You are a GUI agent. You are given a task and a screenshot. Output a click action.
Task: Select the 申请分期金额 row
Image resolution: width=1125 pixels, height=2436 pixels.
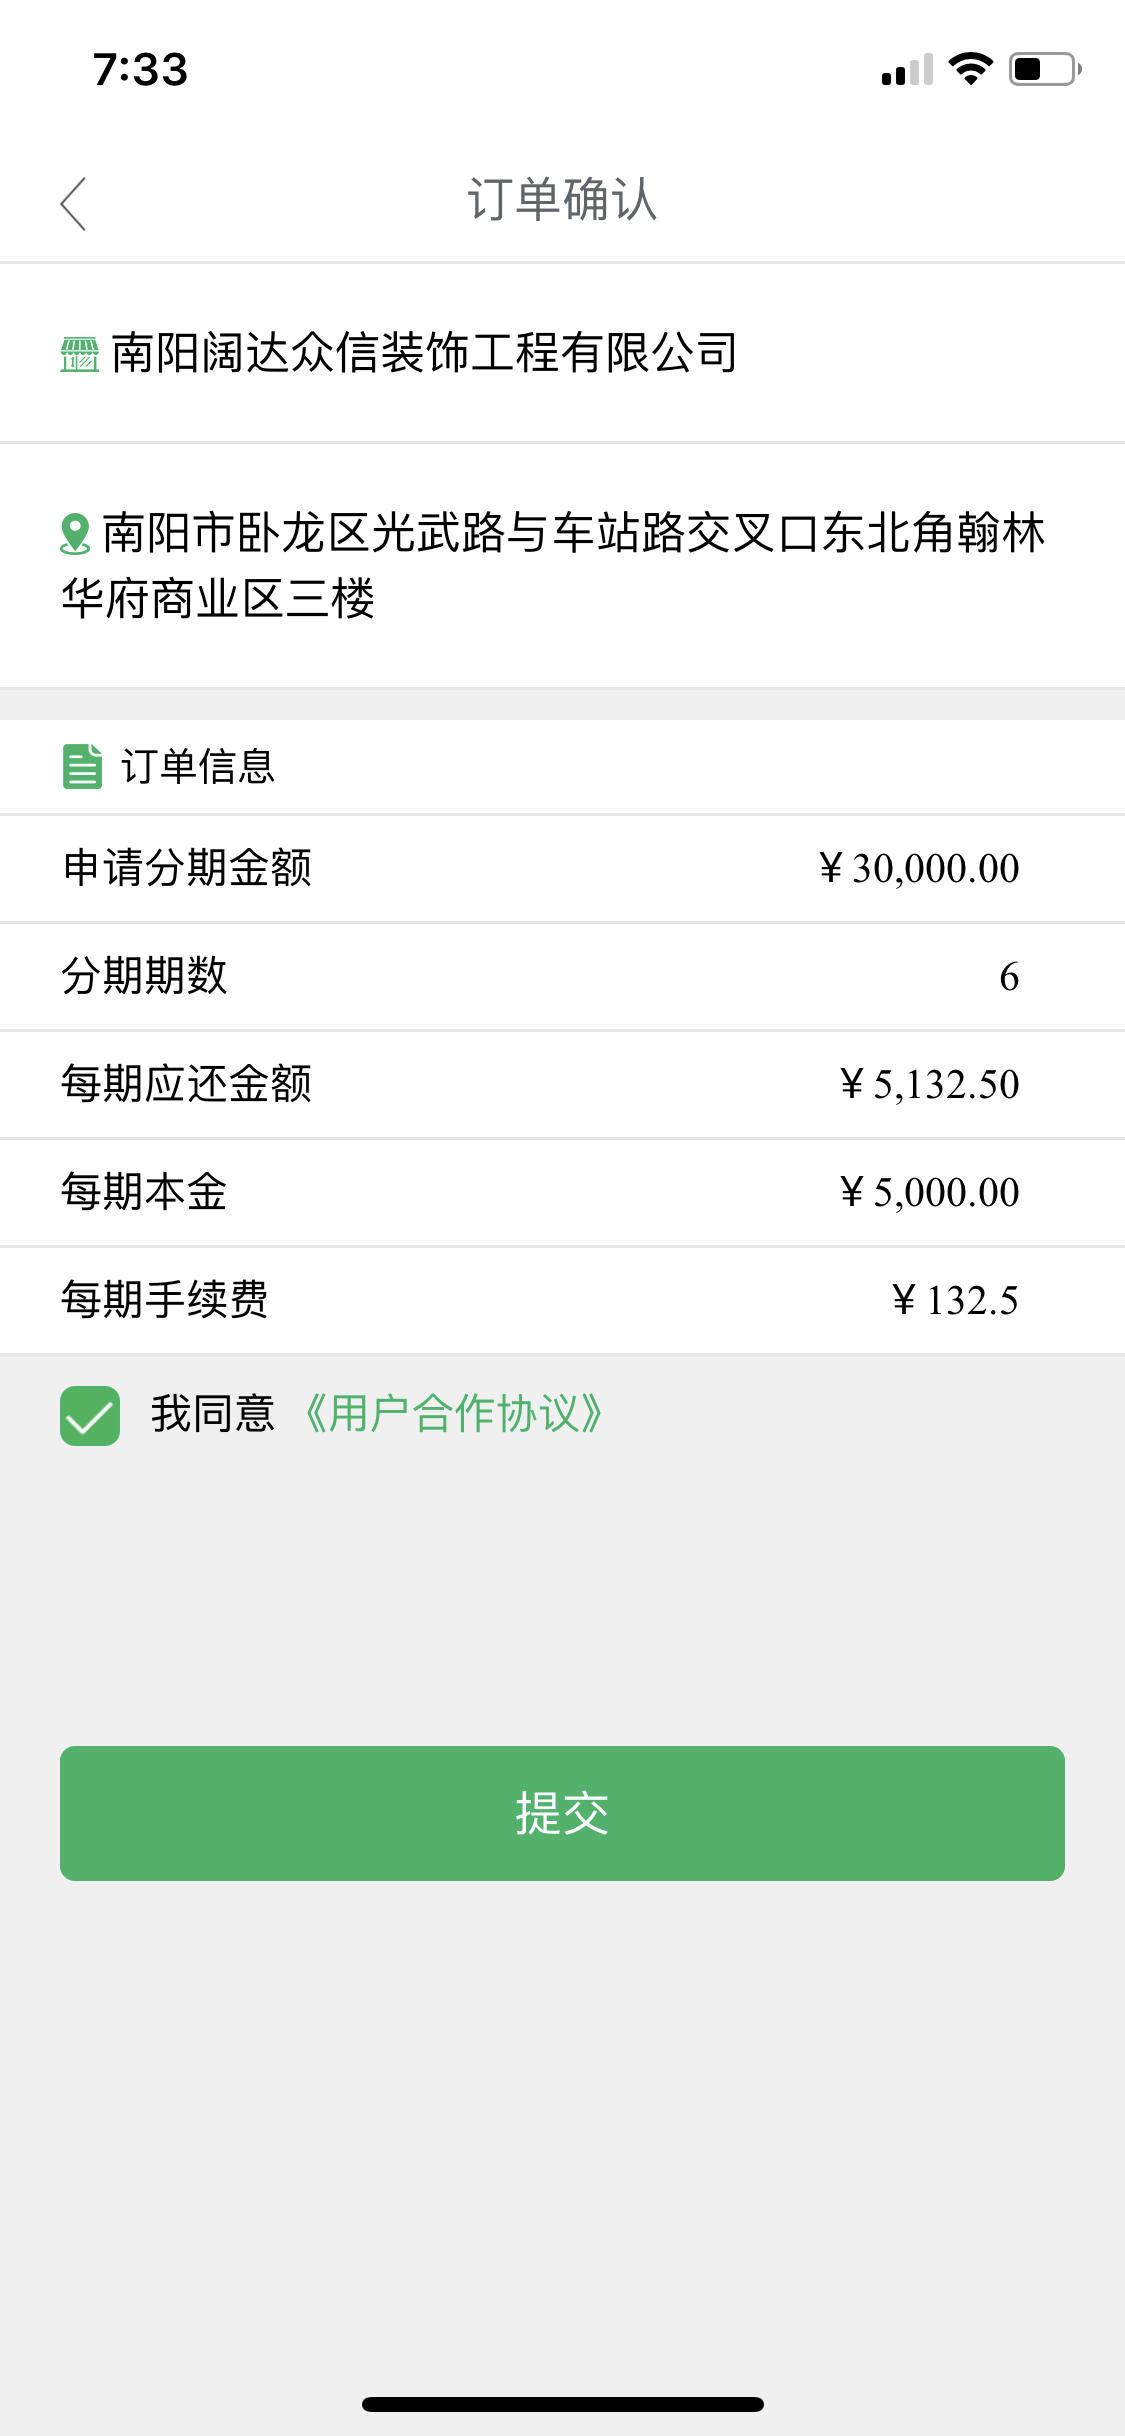pyautogui.click(x=562, y=868)
